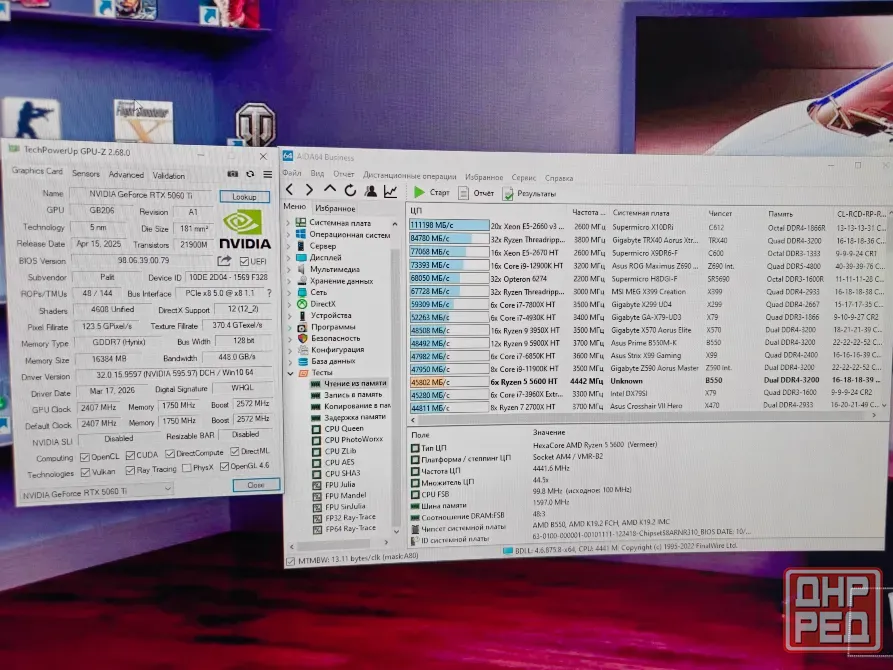893x670 pixels.
Task: Toggle the UEFI checkbox in GPU-Z
Action: [244, 262]
